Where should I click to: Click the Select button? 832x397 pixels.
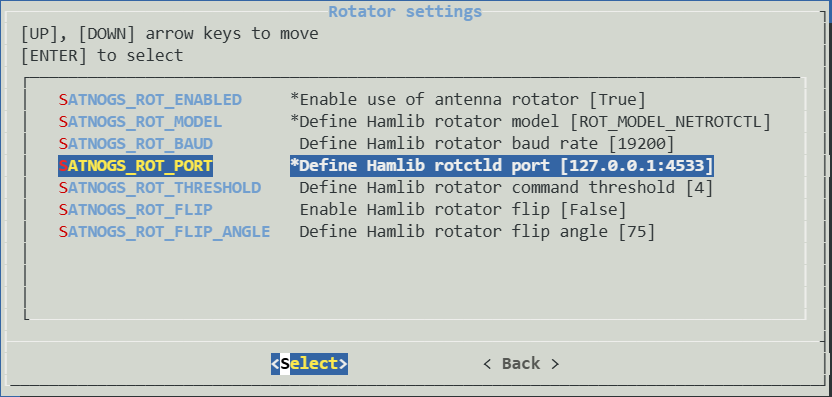309,364
